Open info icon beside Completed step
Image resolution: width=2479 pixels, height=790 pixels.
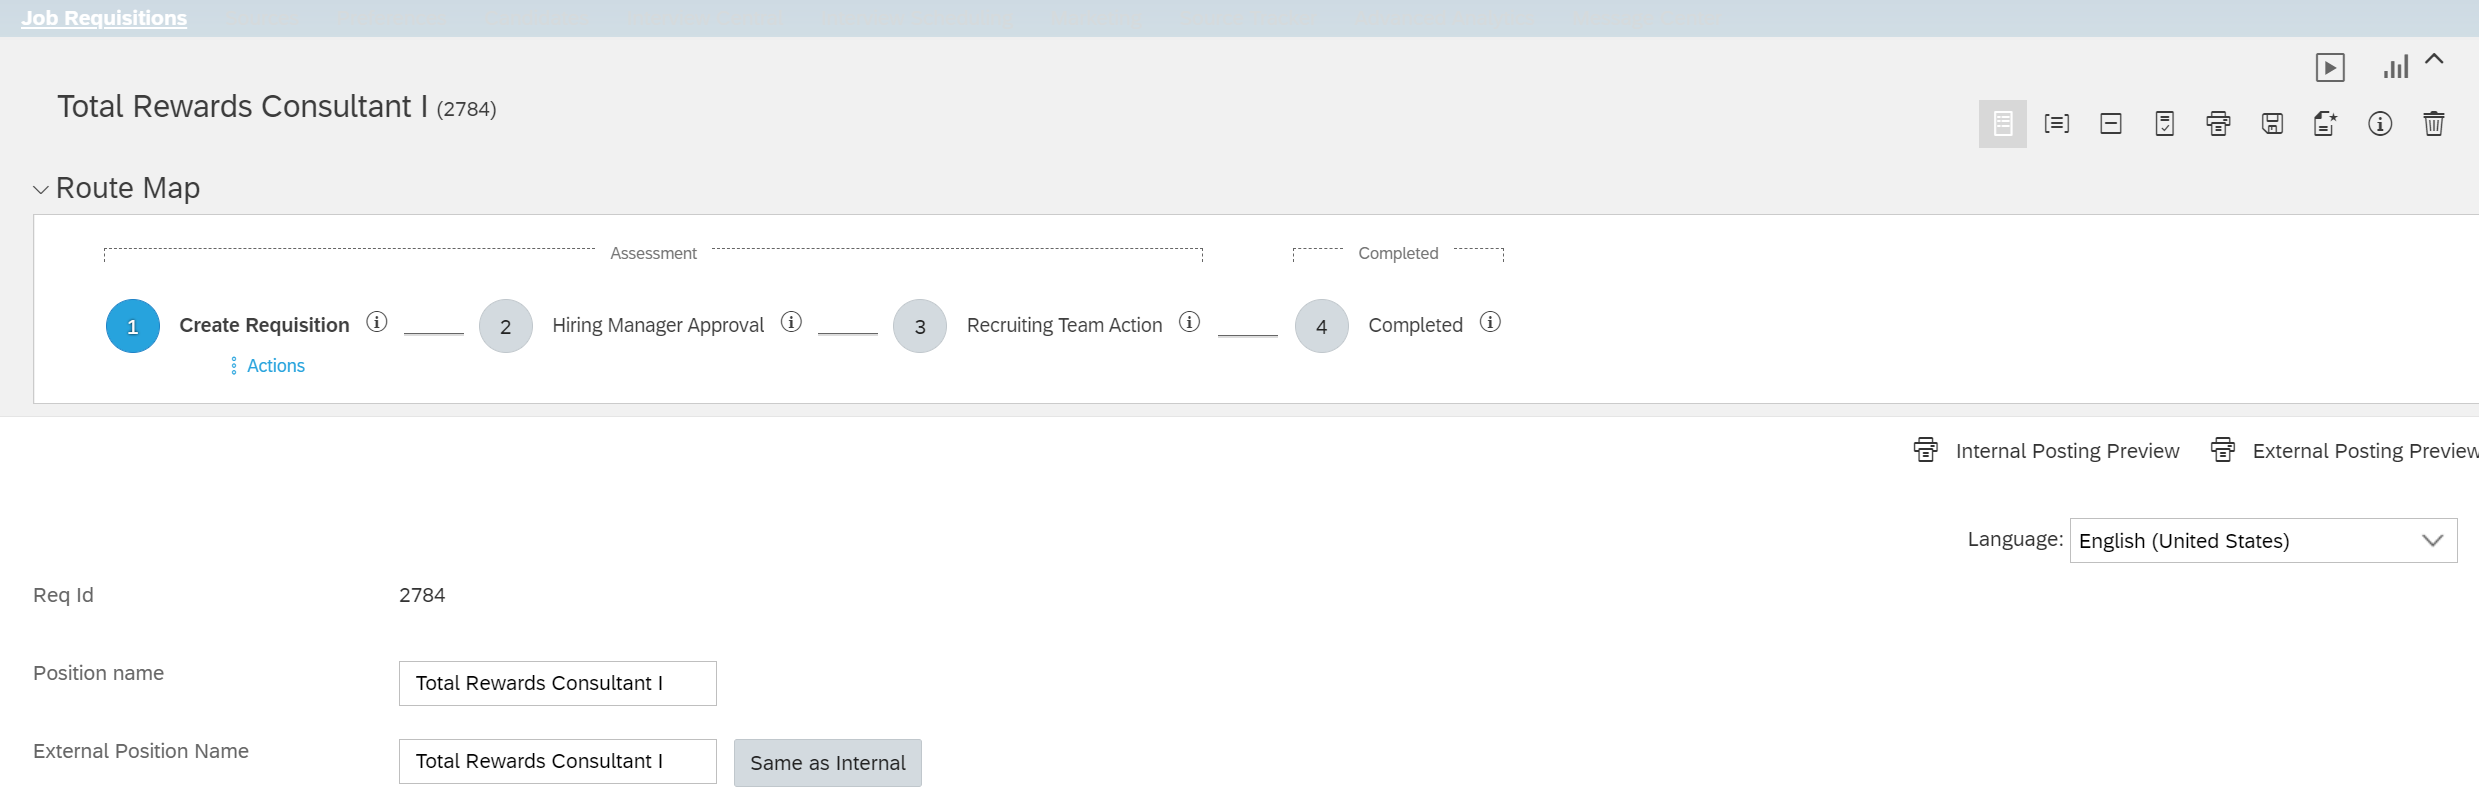[1490, 322]
